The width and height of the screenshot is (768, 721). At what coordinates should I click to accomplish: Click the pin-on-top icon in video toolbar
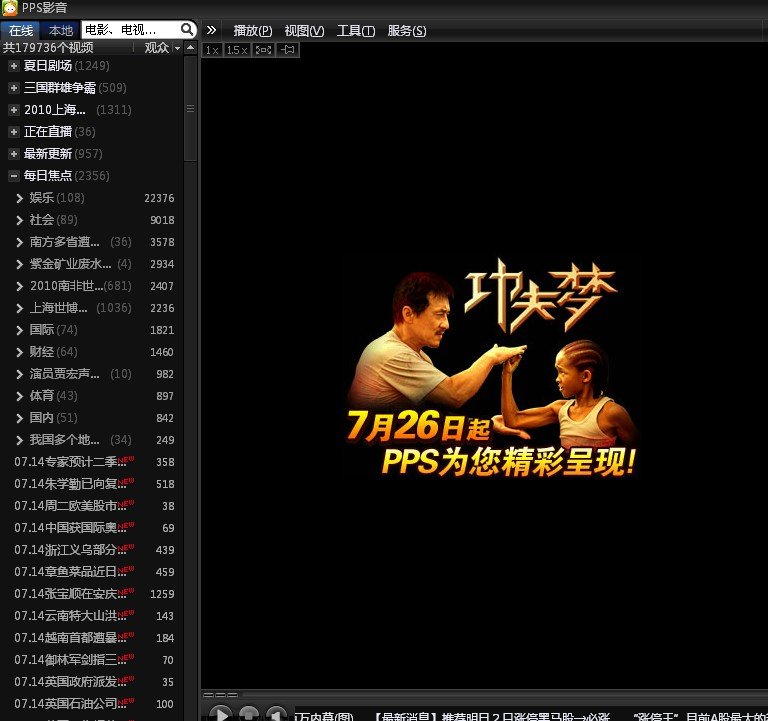click(x=287, y=50)
